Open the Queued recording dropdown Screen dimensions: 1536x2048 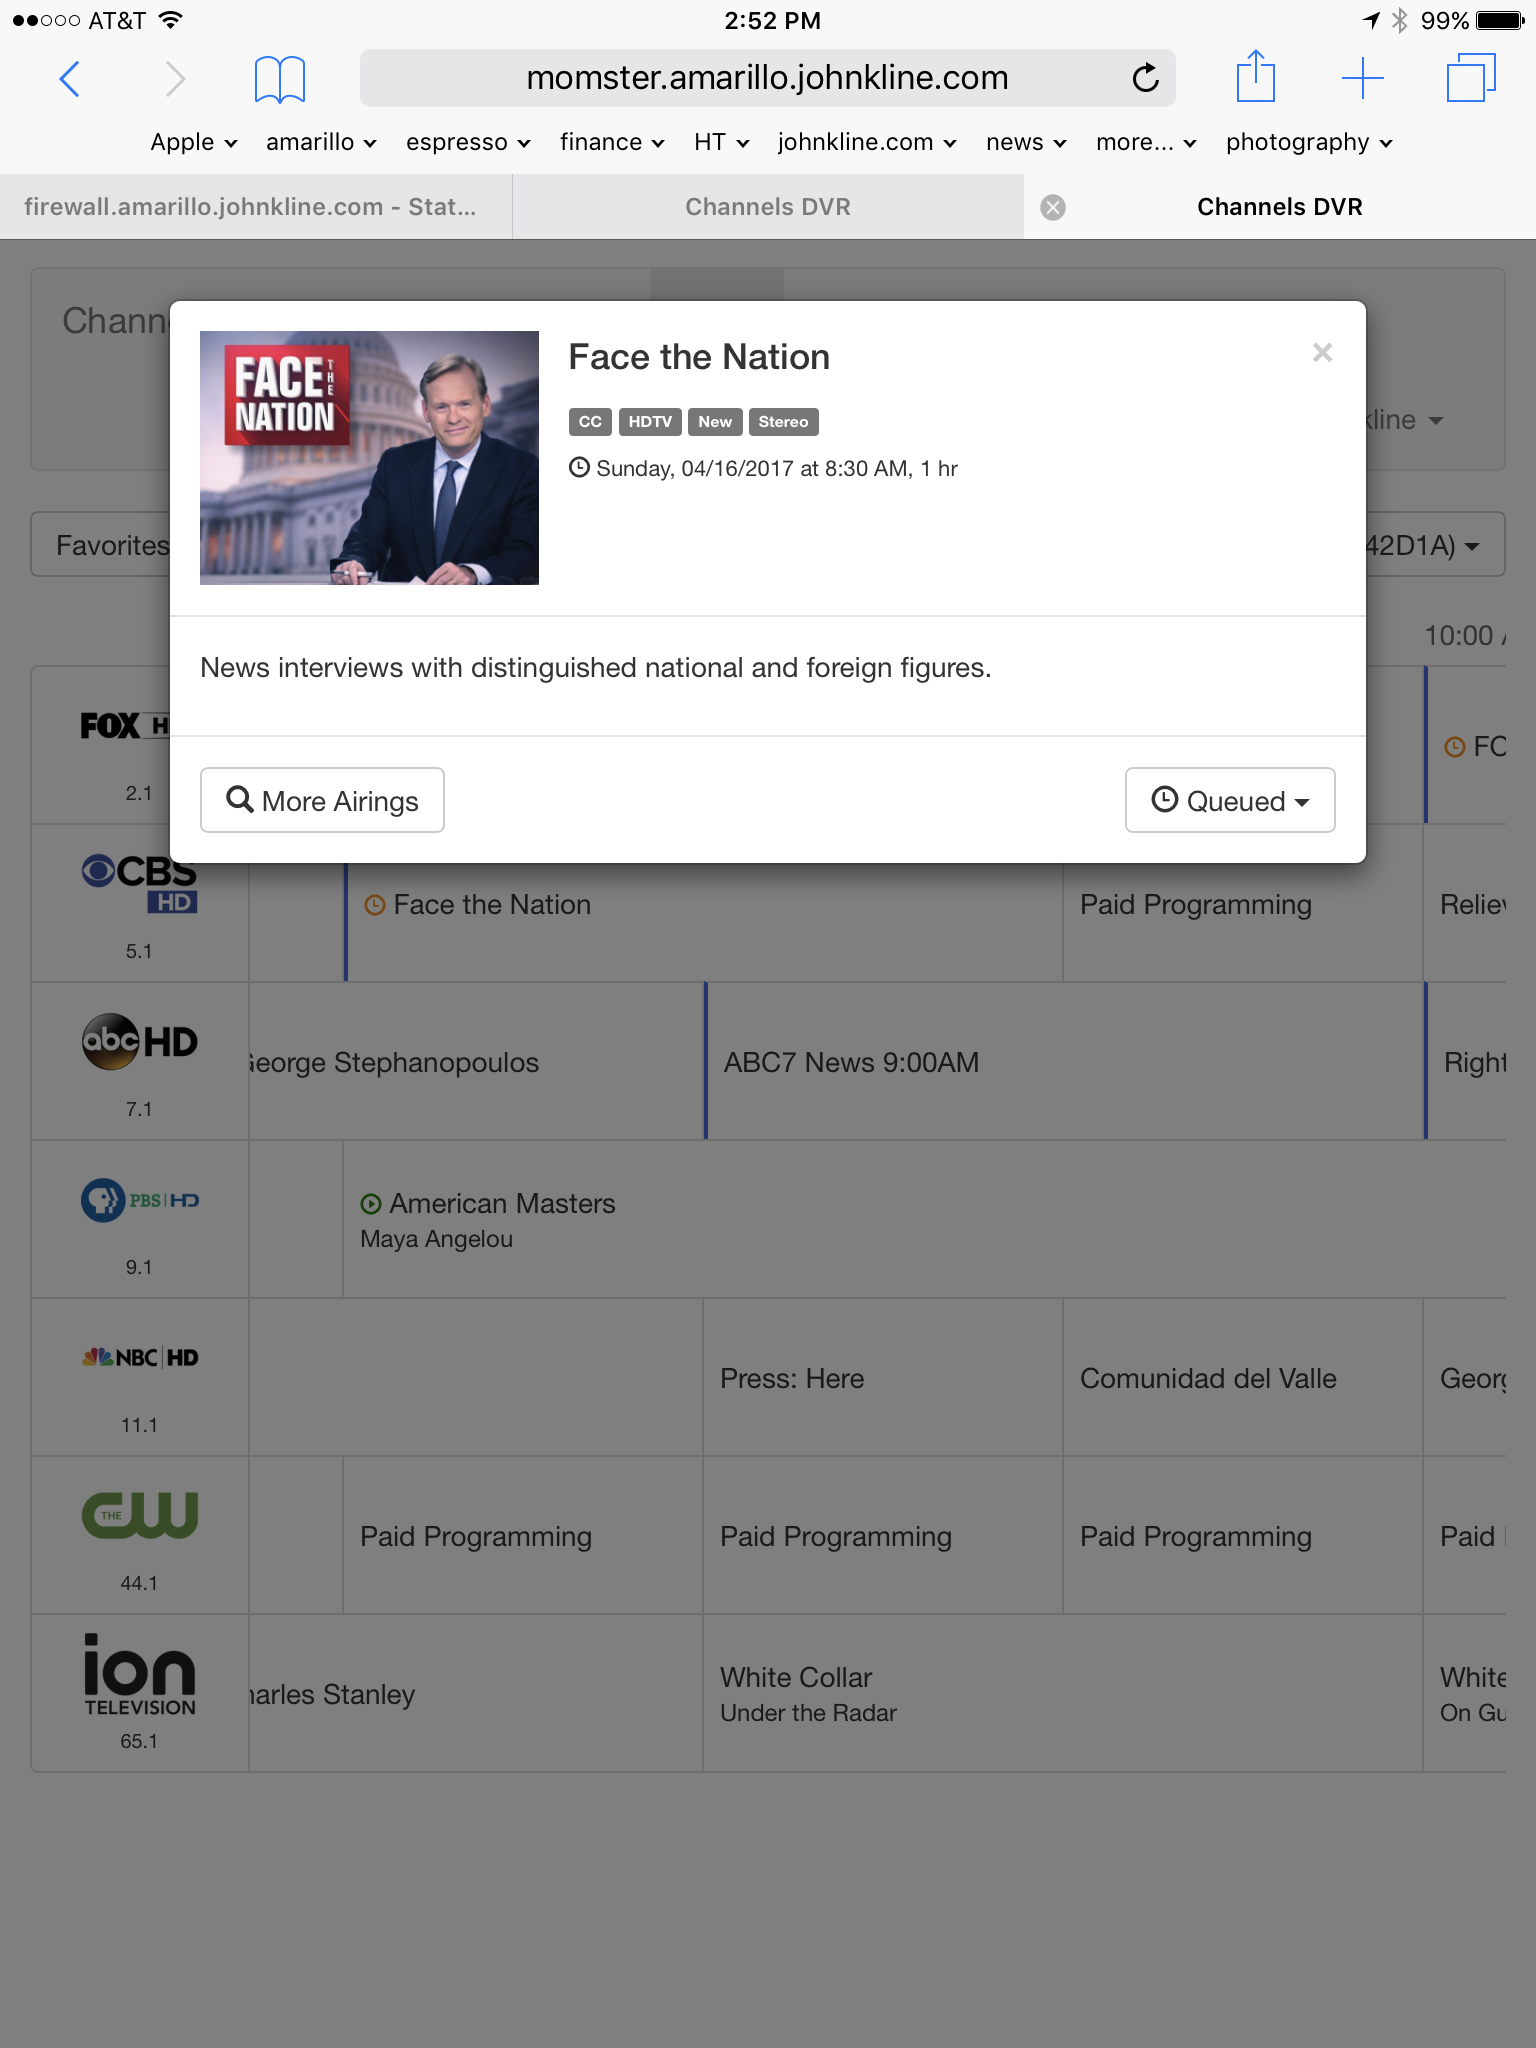pos(1230,800)
